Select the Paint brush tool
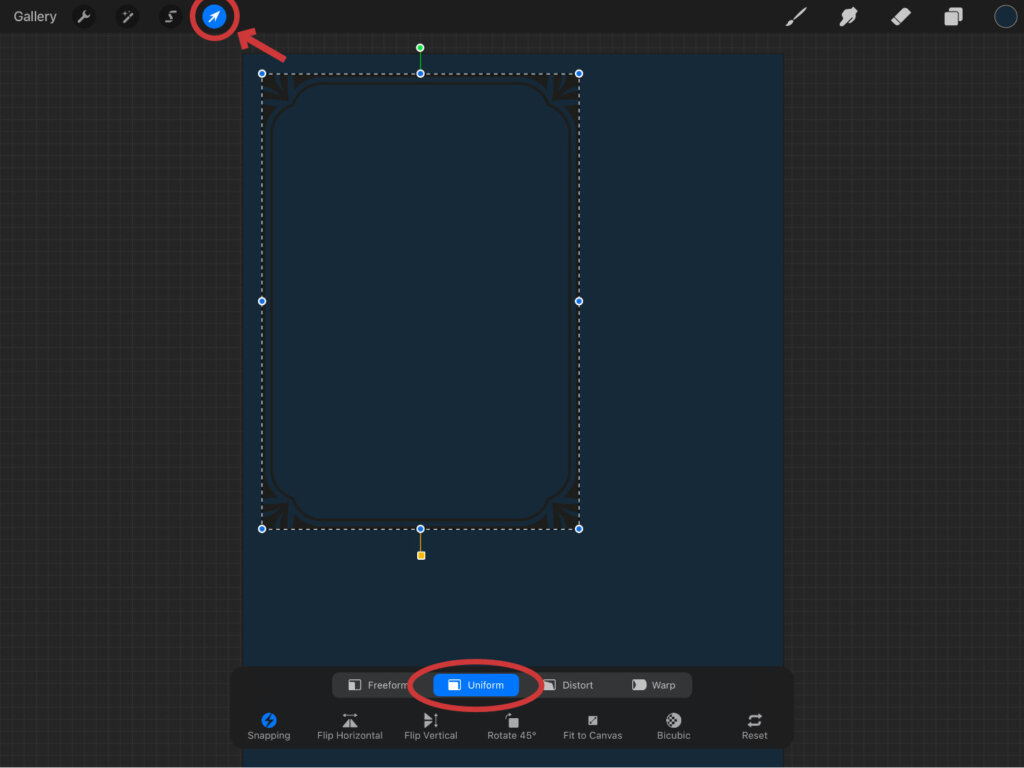The height and width of the screenshot is (768, 1024). [796, 17]
